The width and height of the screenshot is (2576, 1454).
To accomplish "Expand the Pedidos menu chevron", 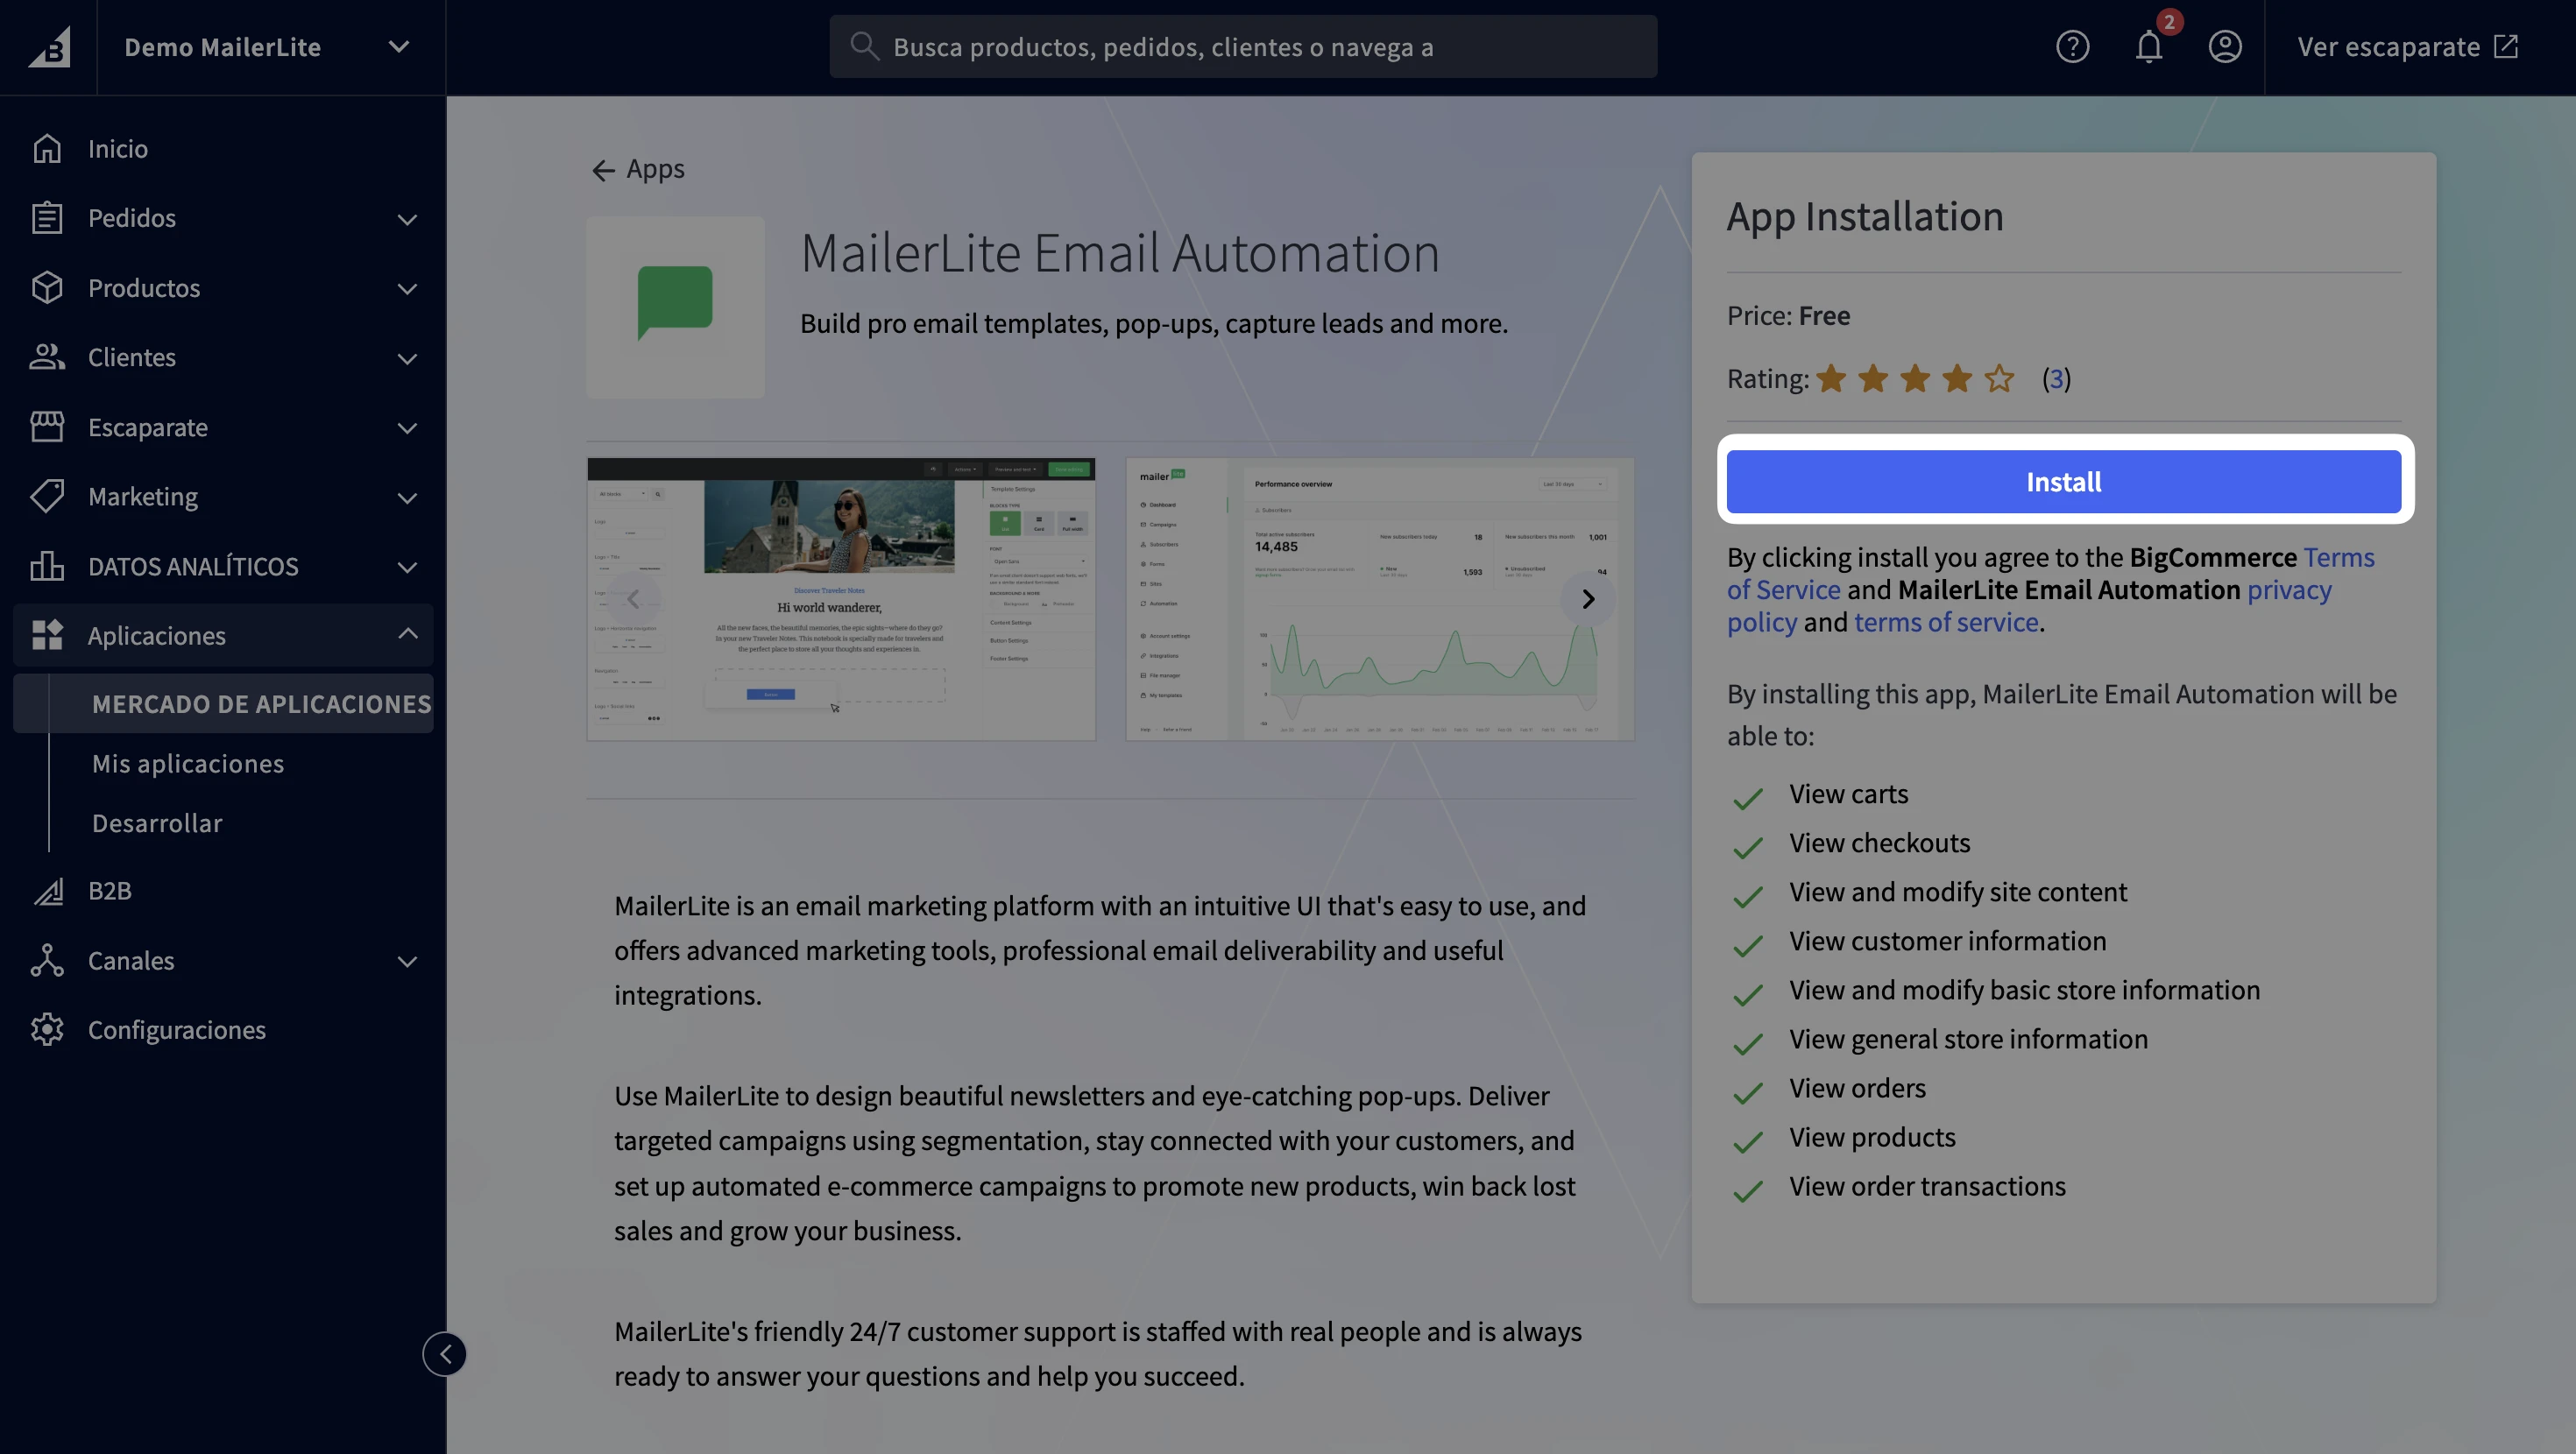I will coord(407,219).
